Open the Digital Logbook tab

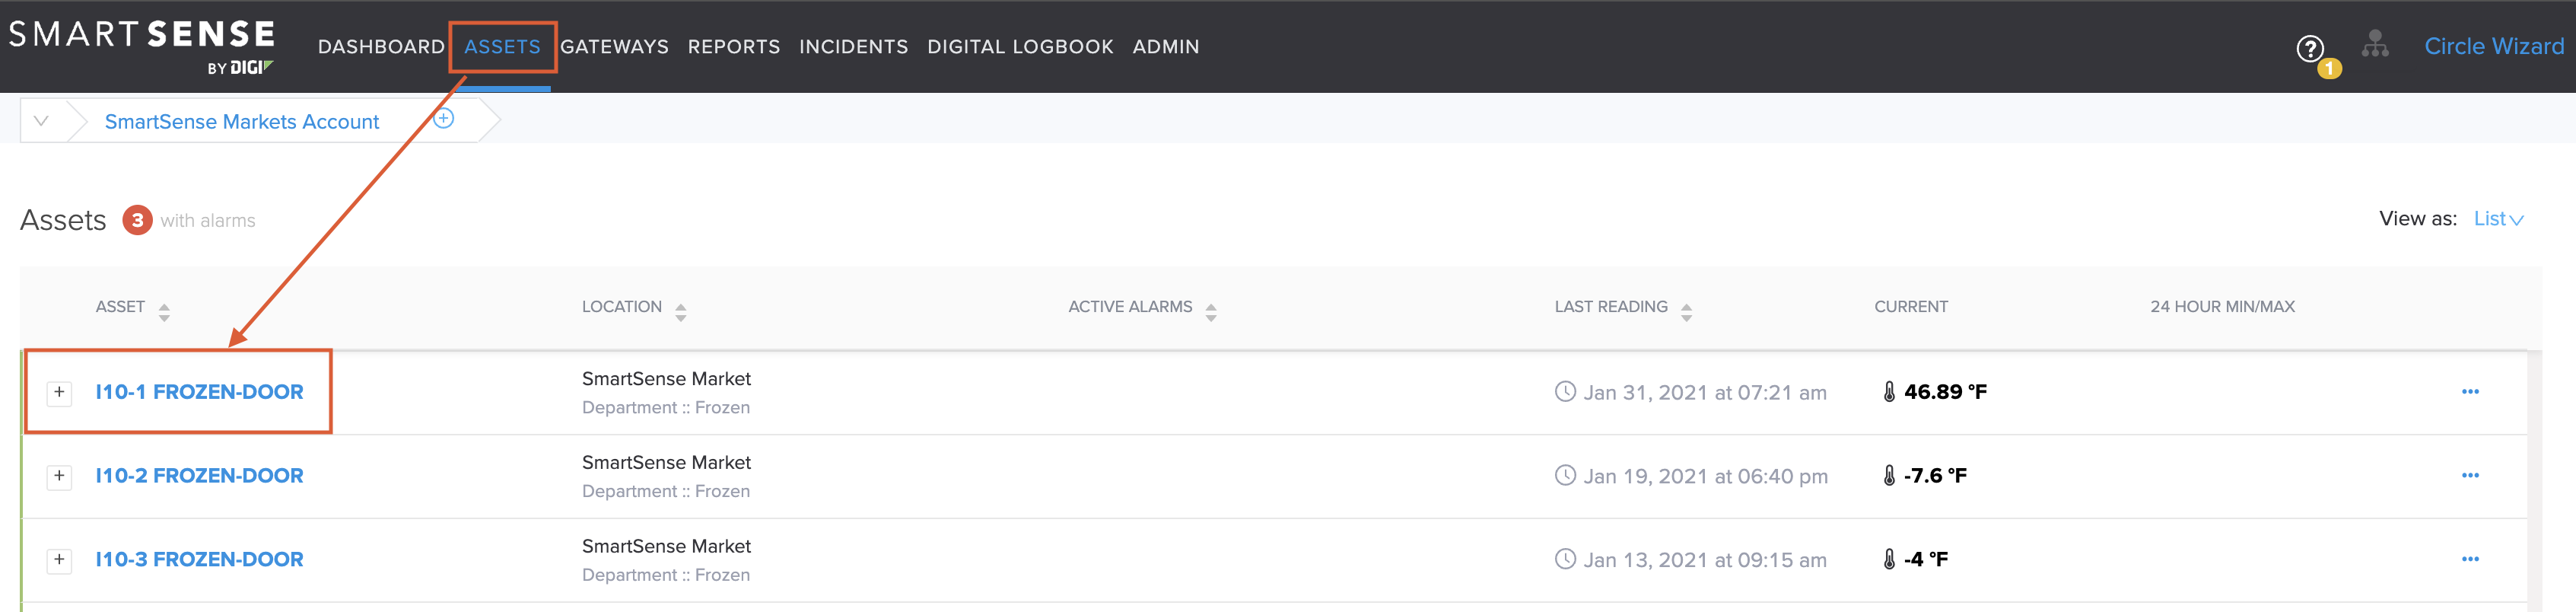pos(1020,47)
